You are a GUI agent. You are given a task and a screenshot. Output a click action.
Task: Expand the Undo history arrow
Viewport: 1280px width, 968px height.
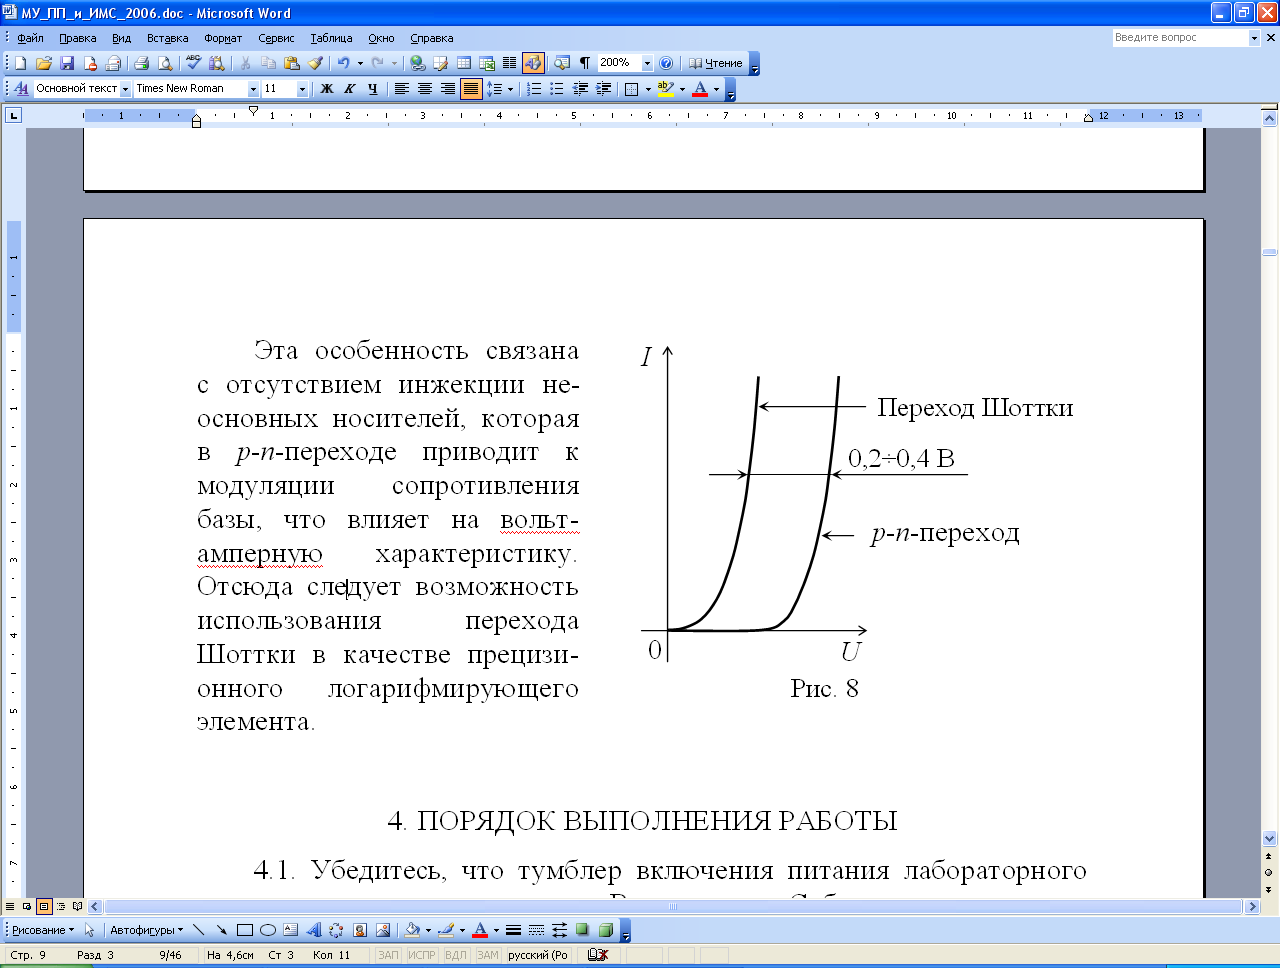(x=359, y=63)
